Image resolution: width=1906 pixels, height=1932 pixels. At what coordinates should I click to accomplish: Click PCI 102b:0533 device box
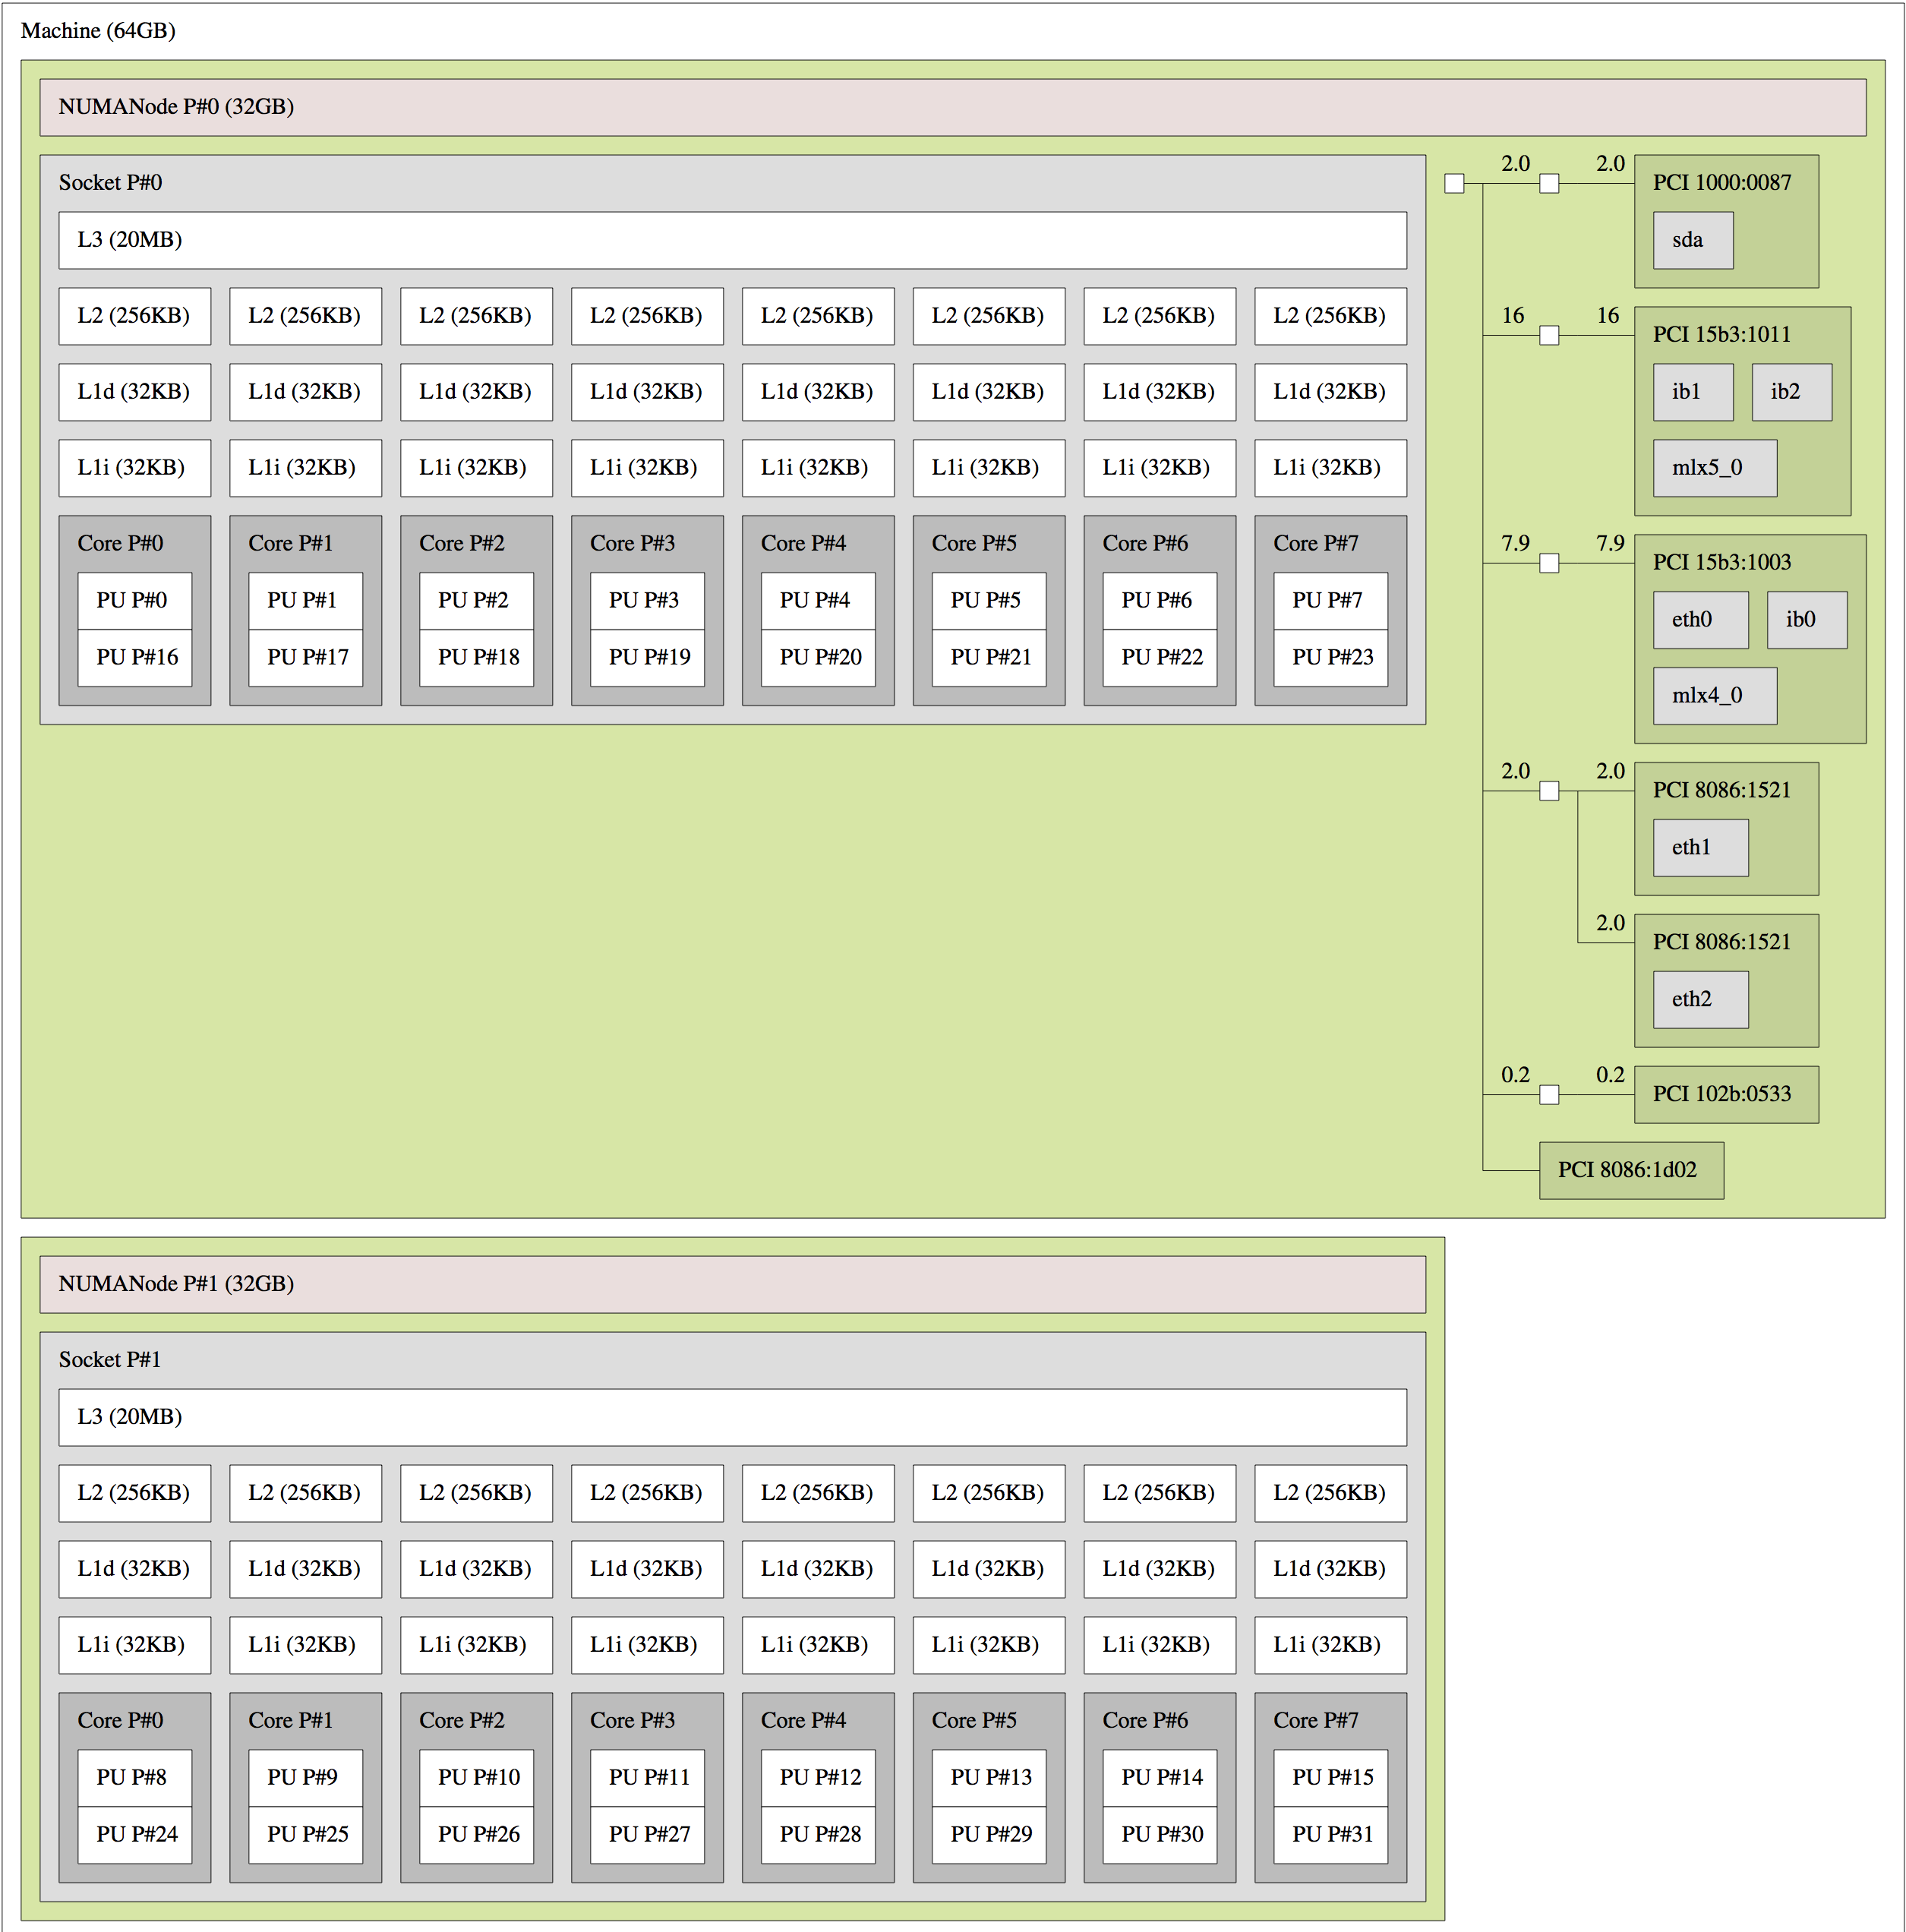click(x=1725, y=1095)
